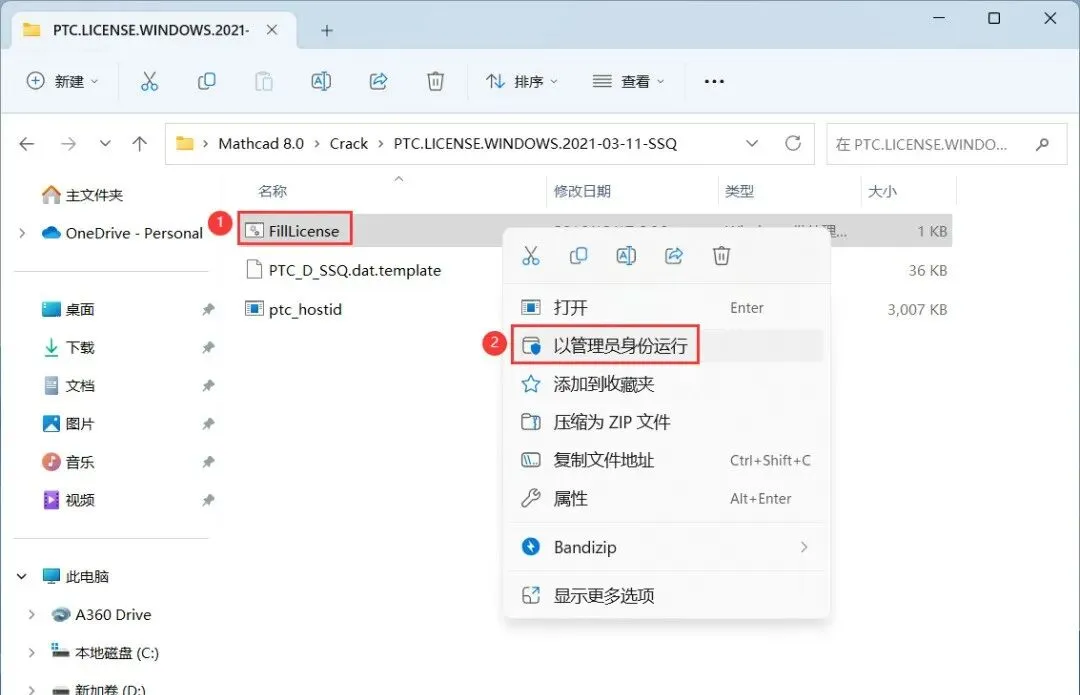Expand the address bar history dropdown
Screen dimensions: 1080x695
click(752, 143)
